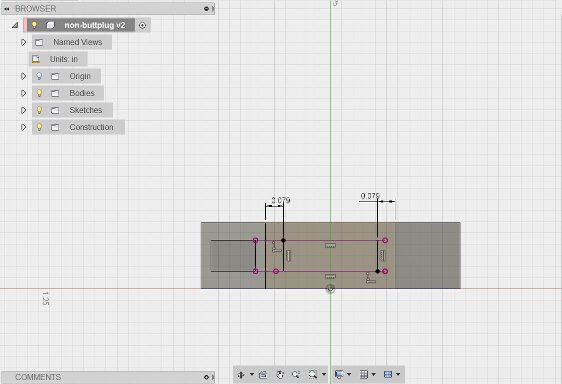Image resolution: width=562 pixels, height=384 pixels.
Task: Expand the Construction folder
Action: click(23, 127)
